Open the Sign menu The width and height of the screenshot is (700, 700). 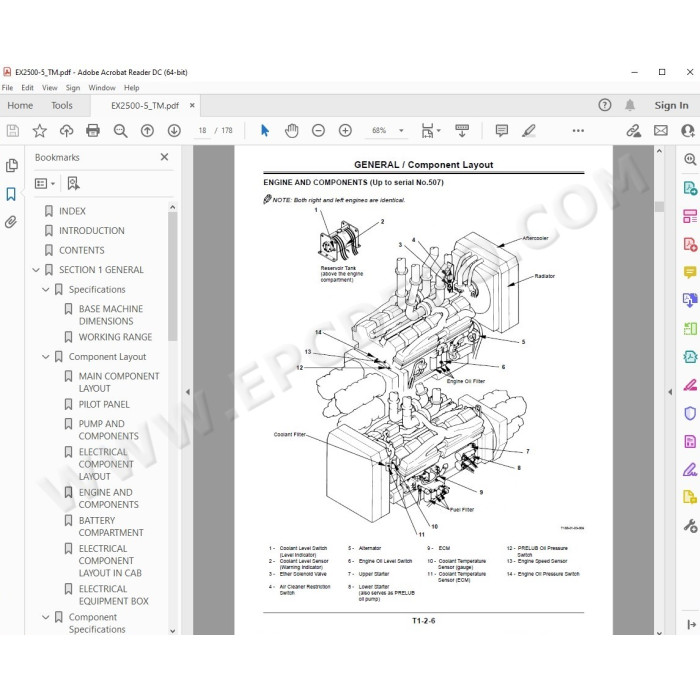coord(73,88)
